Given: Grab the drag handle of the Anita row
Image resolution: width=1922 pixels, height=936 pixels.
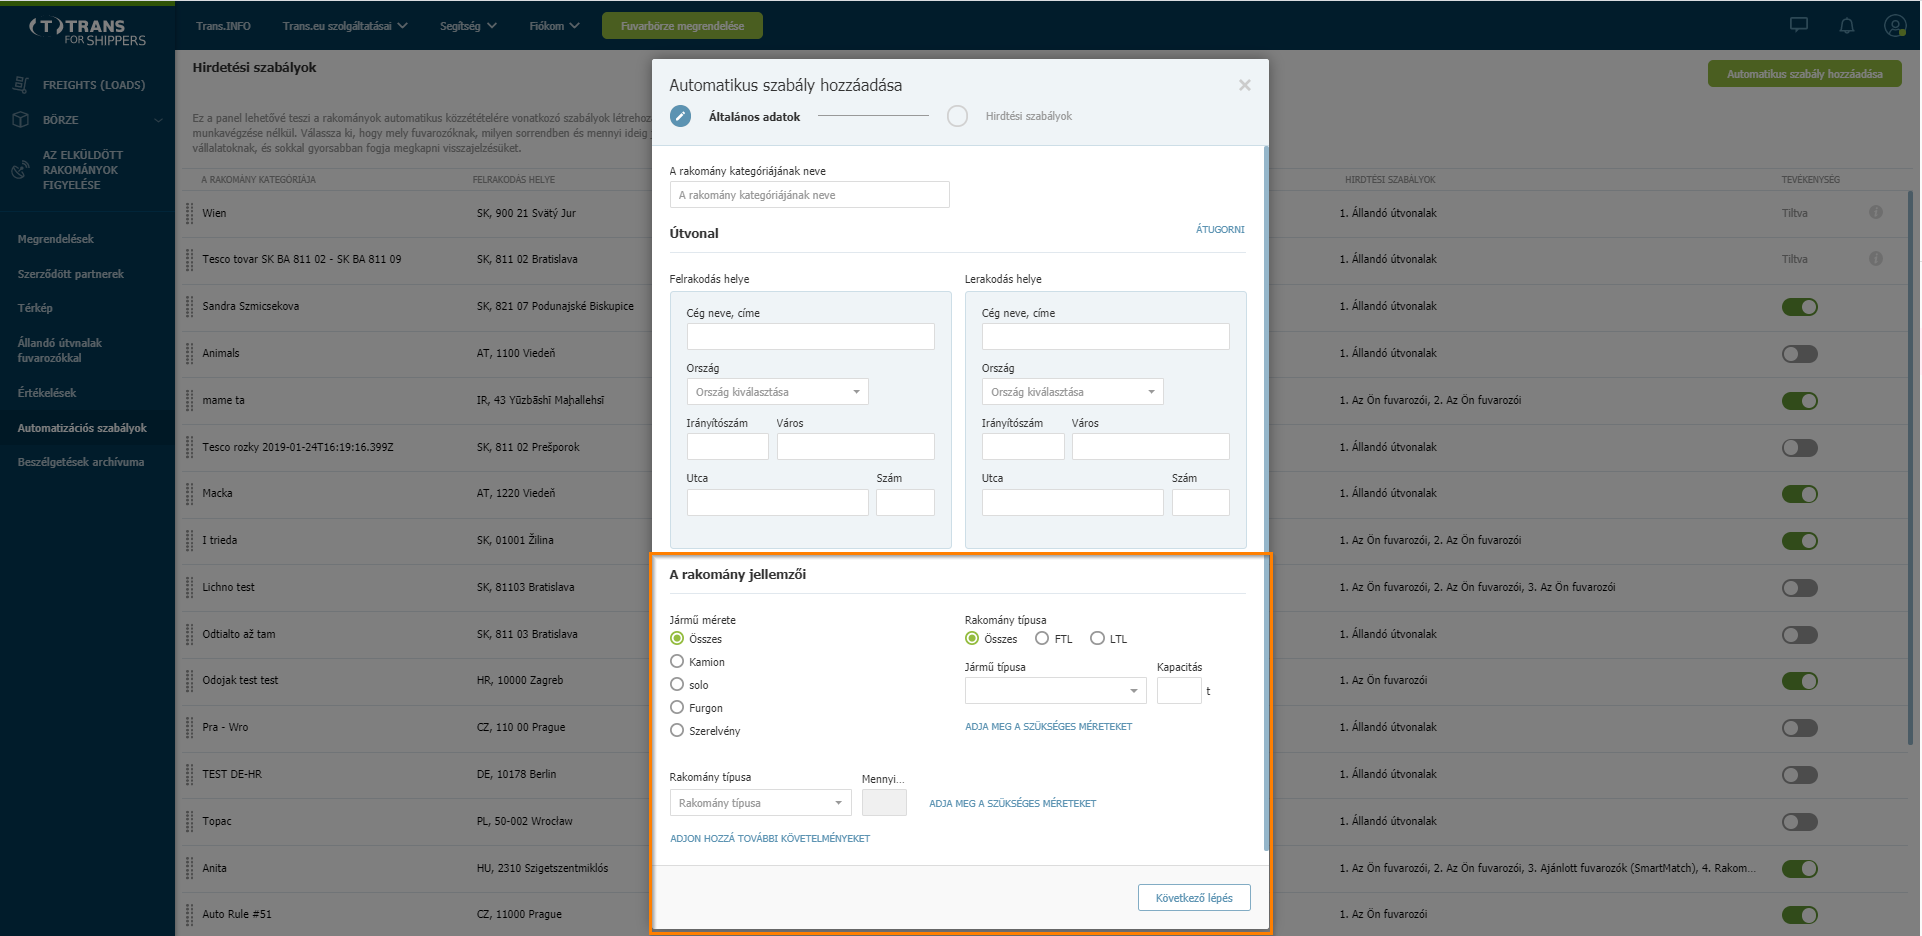Looking at the screenshot, I should coord(189,868).
